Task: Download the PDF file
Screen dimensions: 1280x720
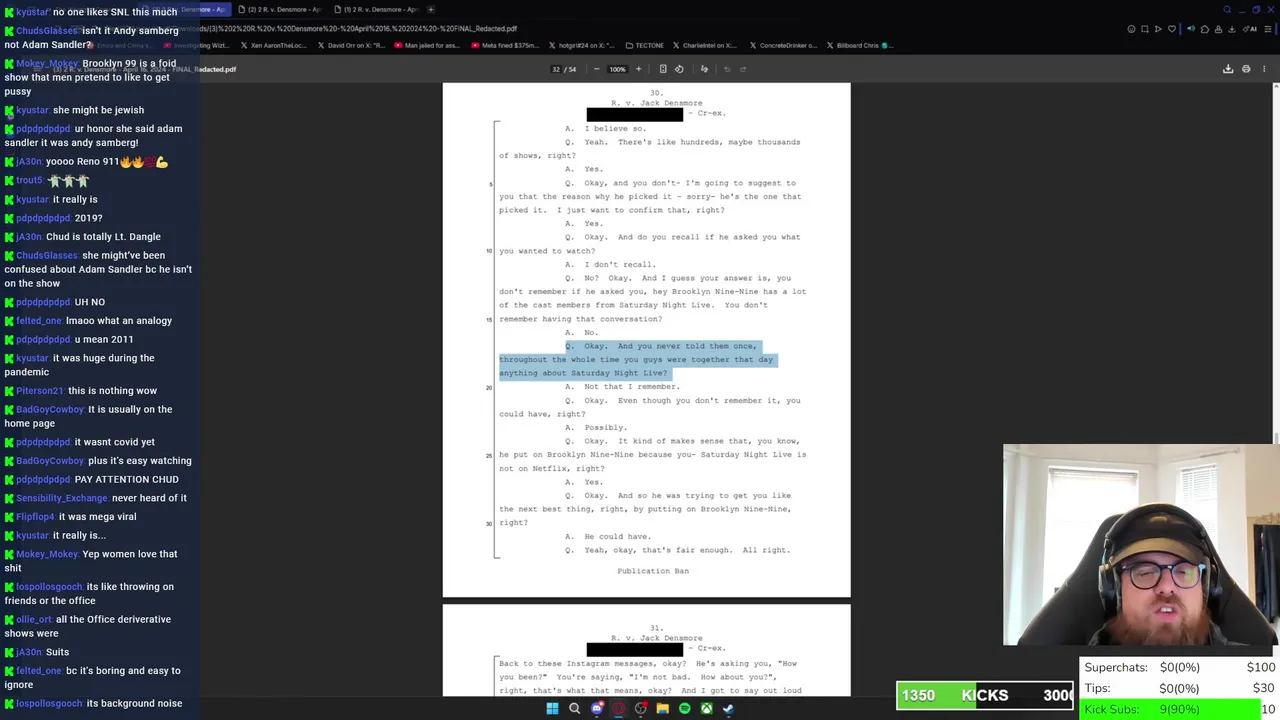Action: coord(1228,69)
